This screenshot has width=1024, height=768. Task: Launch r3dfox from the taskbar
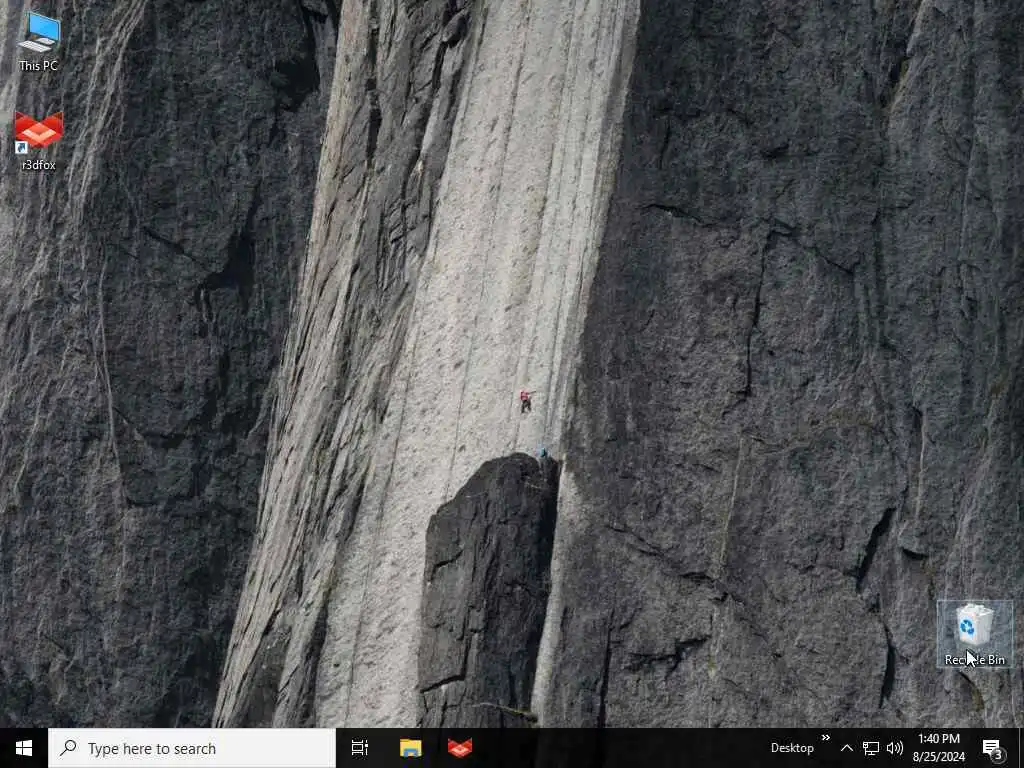(460, 748)
